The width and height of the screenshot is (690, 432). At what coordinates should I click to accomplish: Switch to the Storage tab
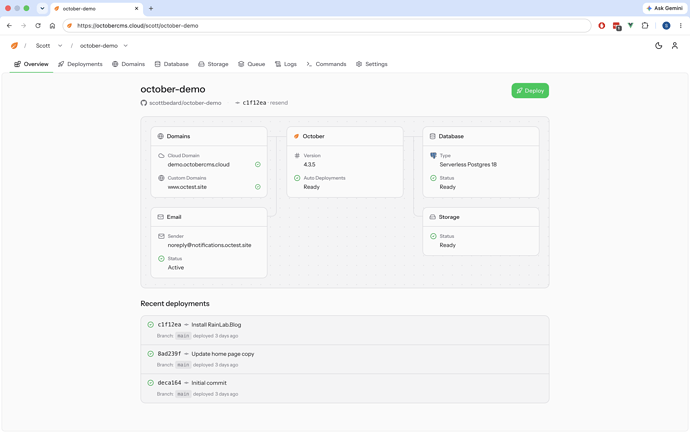(x=213, y=64)
